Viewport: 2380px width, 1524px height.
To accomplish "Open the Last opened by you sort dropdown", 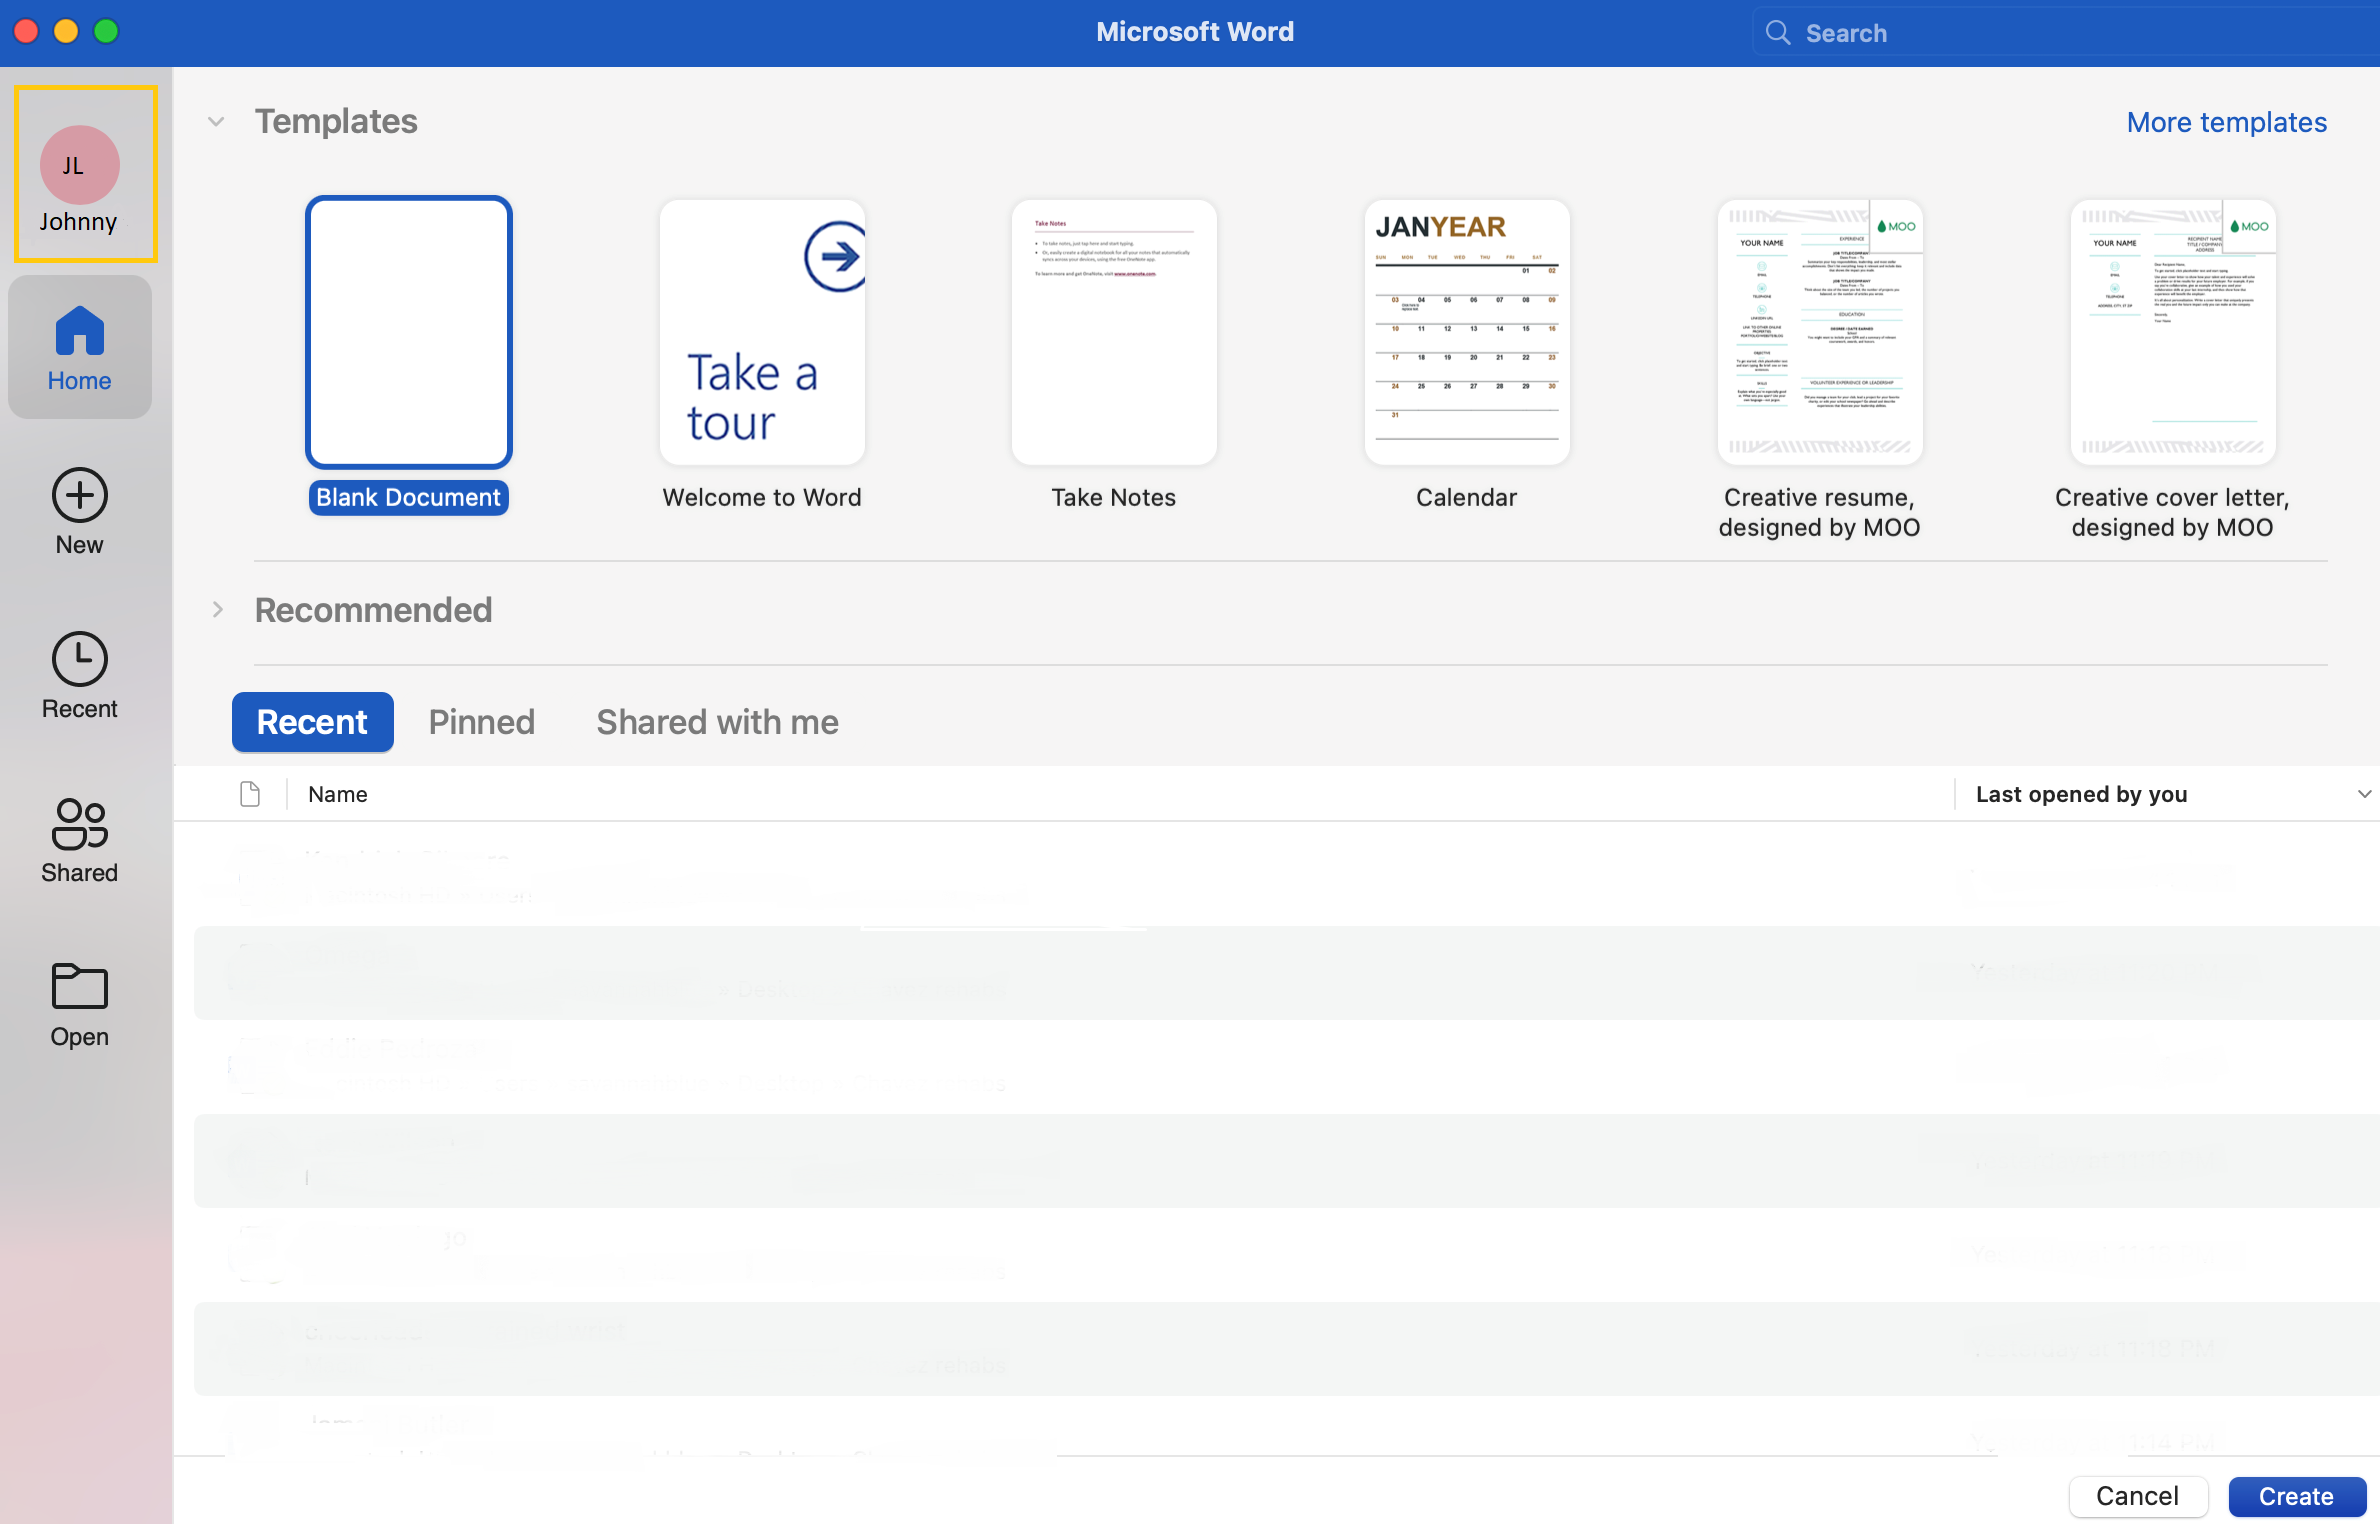I will (x=2364, y=794).
